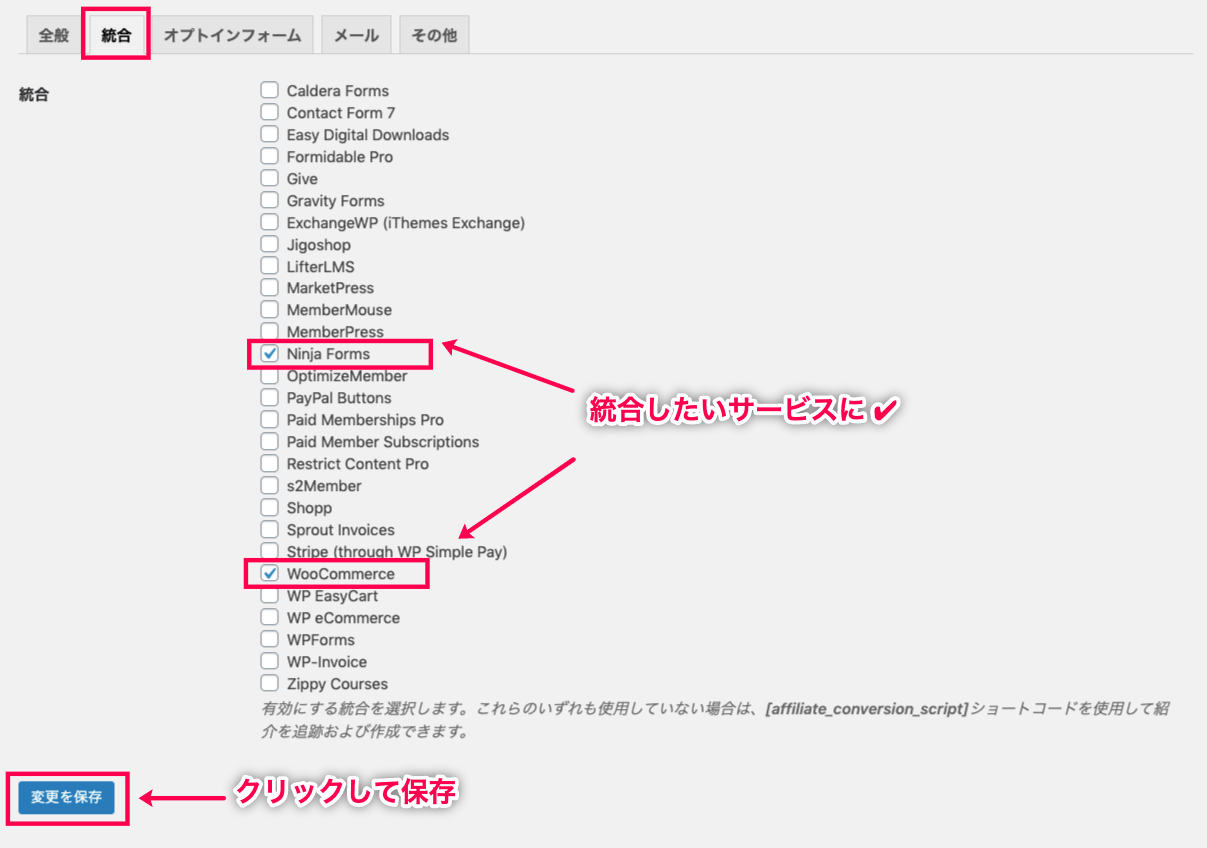This screenshot has width=1207, height=848.
Task: Click the 統合 section label
Action: click(x=34, y=95)
